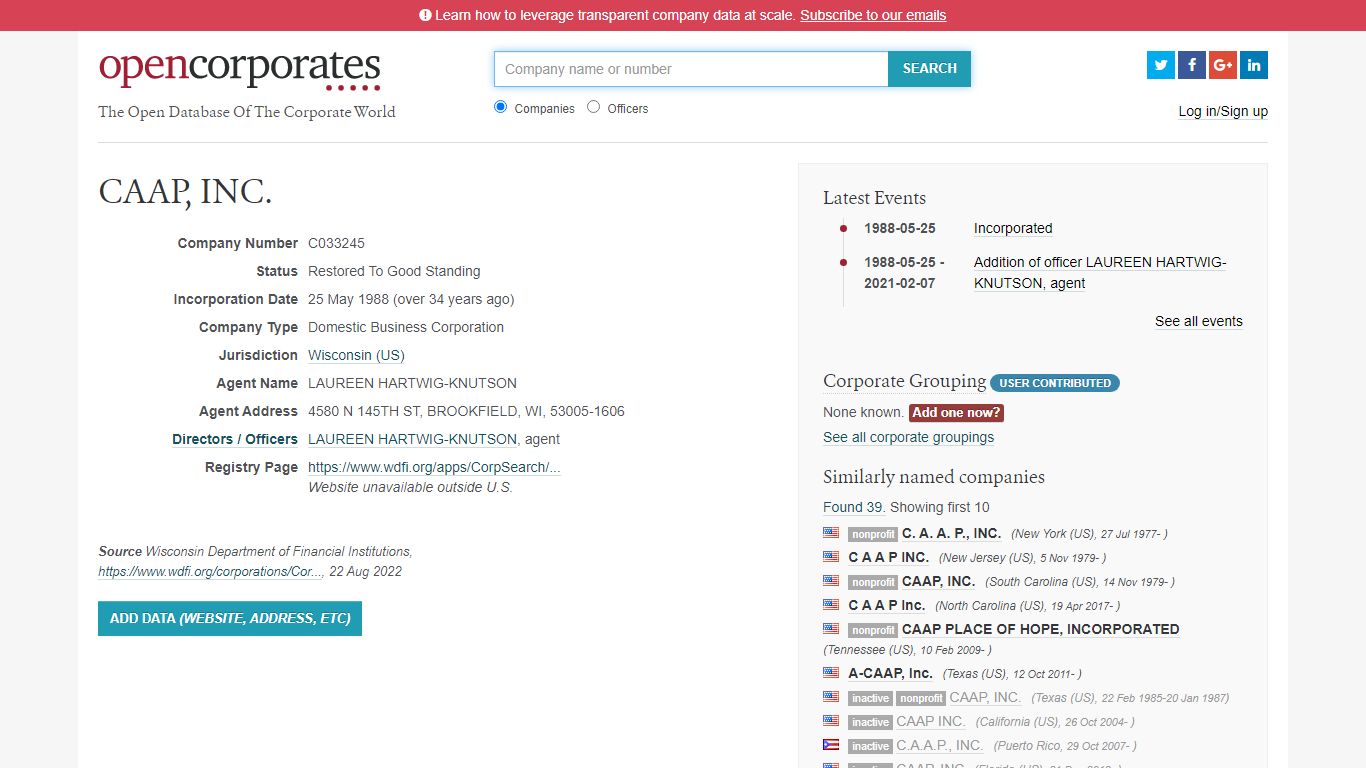Open LAUREEN HARTWIG-KNUTSON officer link
This screenshot has height=768, width=1366.
pos(412,439)
